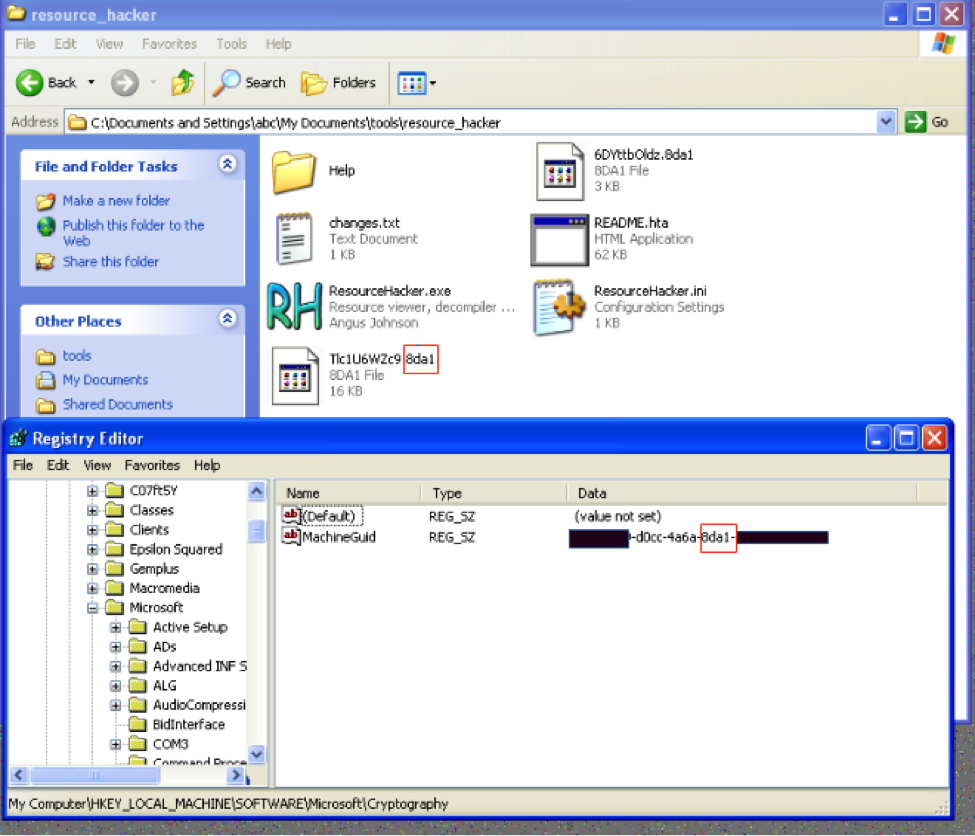Click the registry tree scroll down arrow

(x=257, y=754)
